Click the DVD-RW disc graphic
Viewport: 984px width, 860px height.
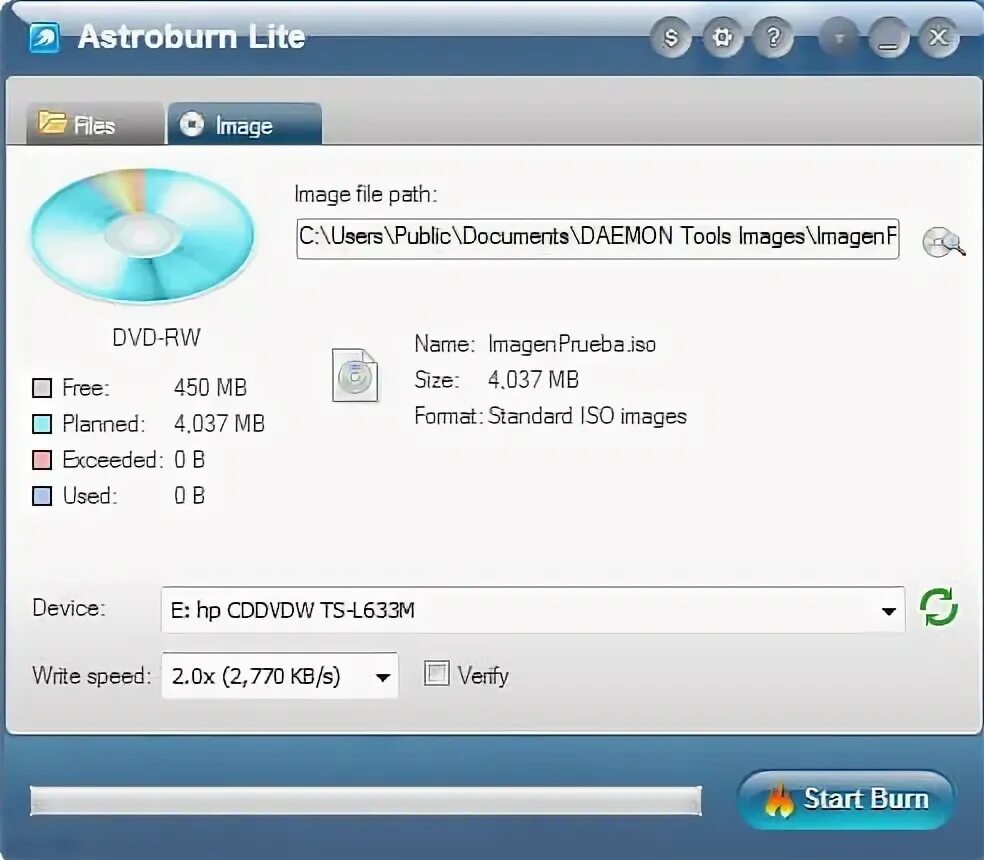pyautogui.click(x=143, y=236)
